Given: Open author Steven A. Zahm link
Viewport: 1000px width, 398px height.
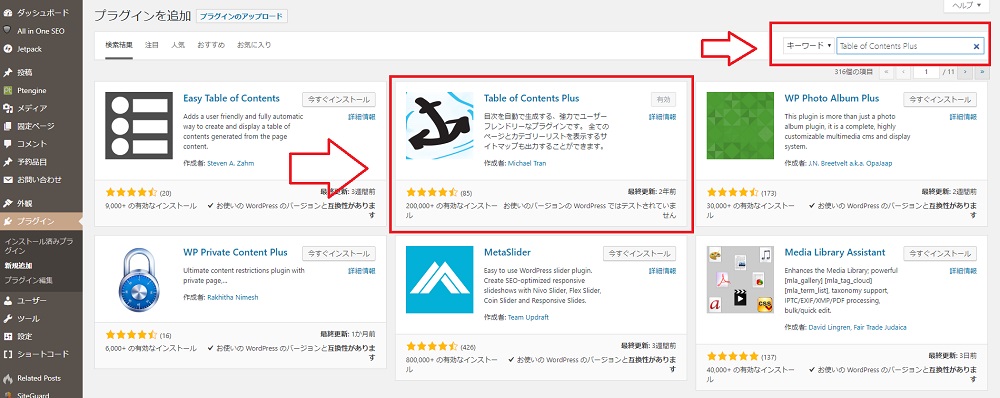Looking at the screenshot, I should point(231,163).
